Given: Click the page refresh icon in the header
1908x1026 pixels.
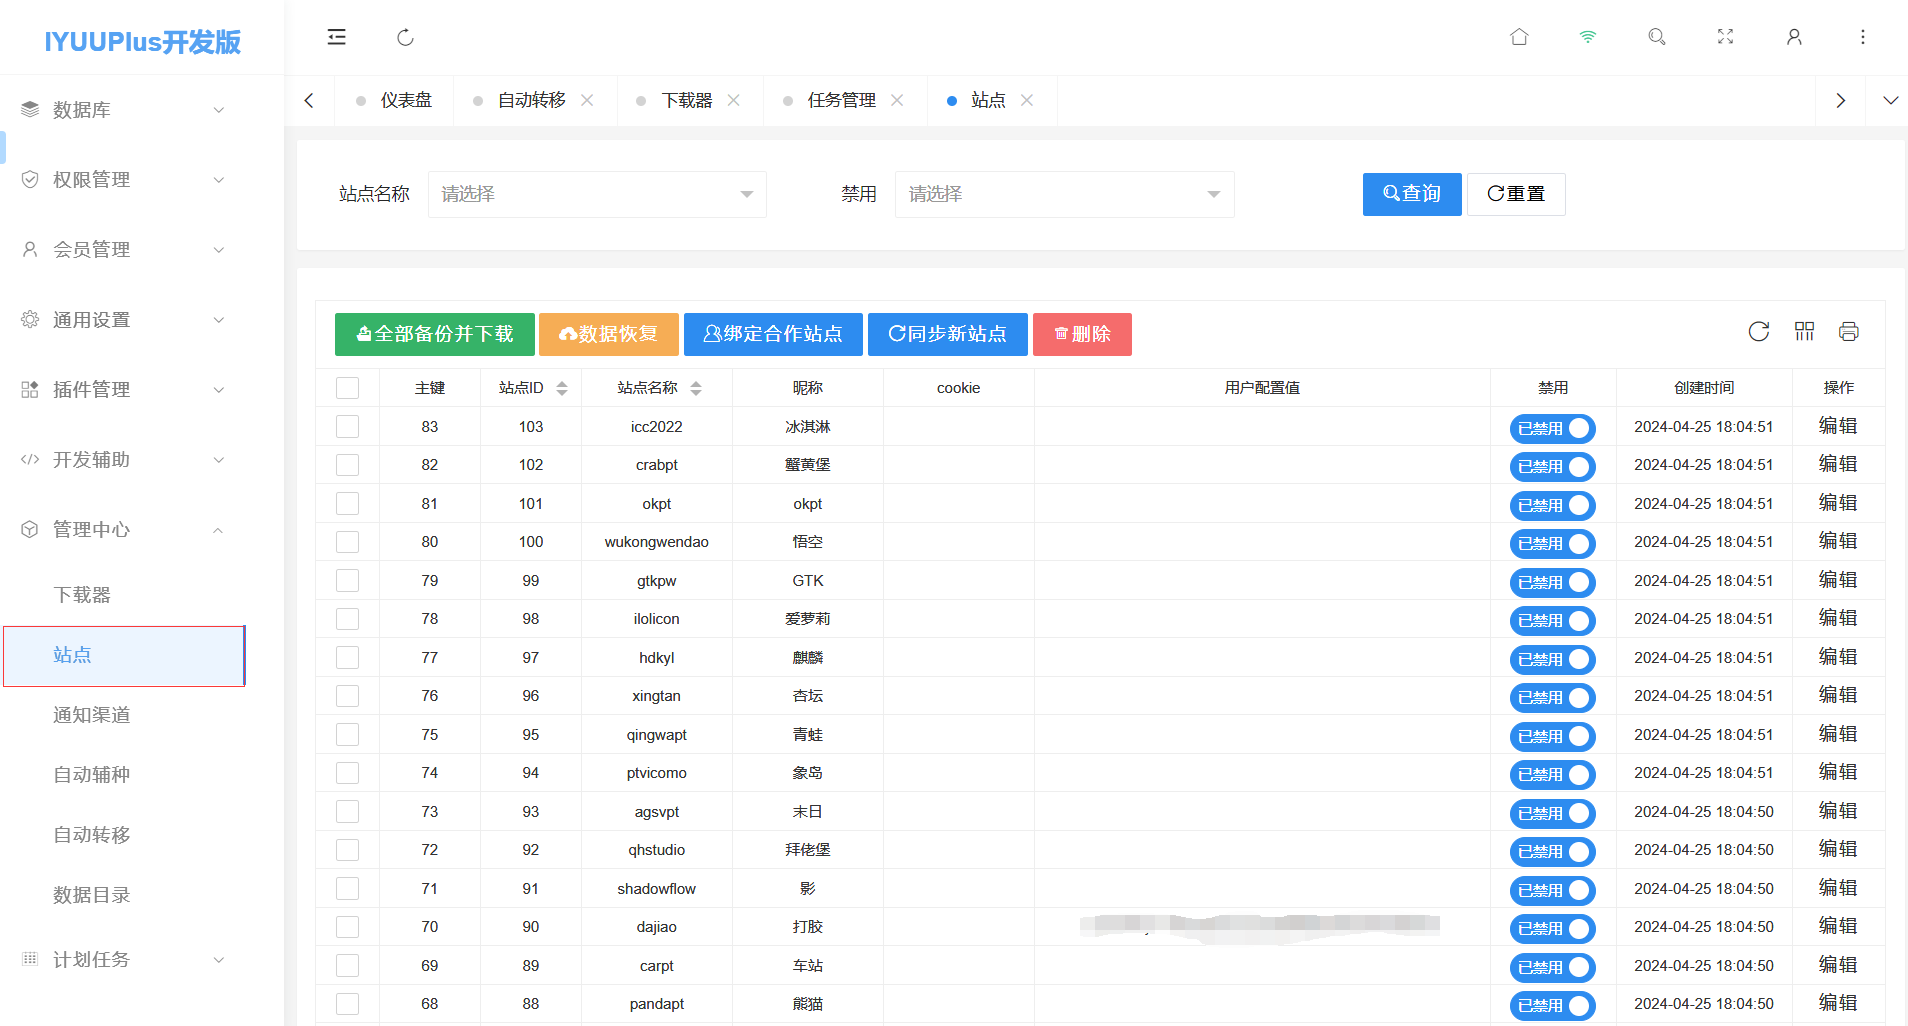Looking at the screenshot, I should pos(405,37).
